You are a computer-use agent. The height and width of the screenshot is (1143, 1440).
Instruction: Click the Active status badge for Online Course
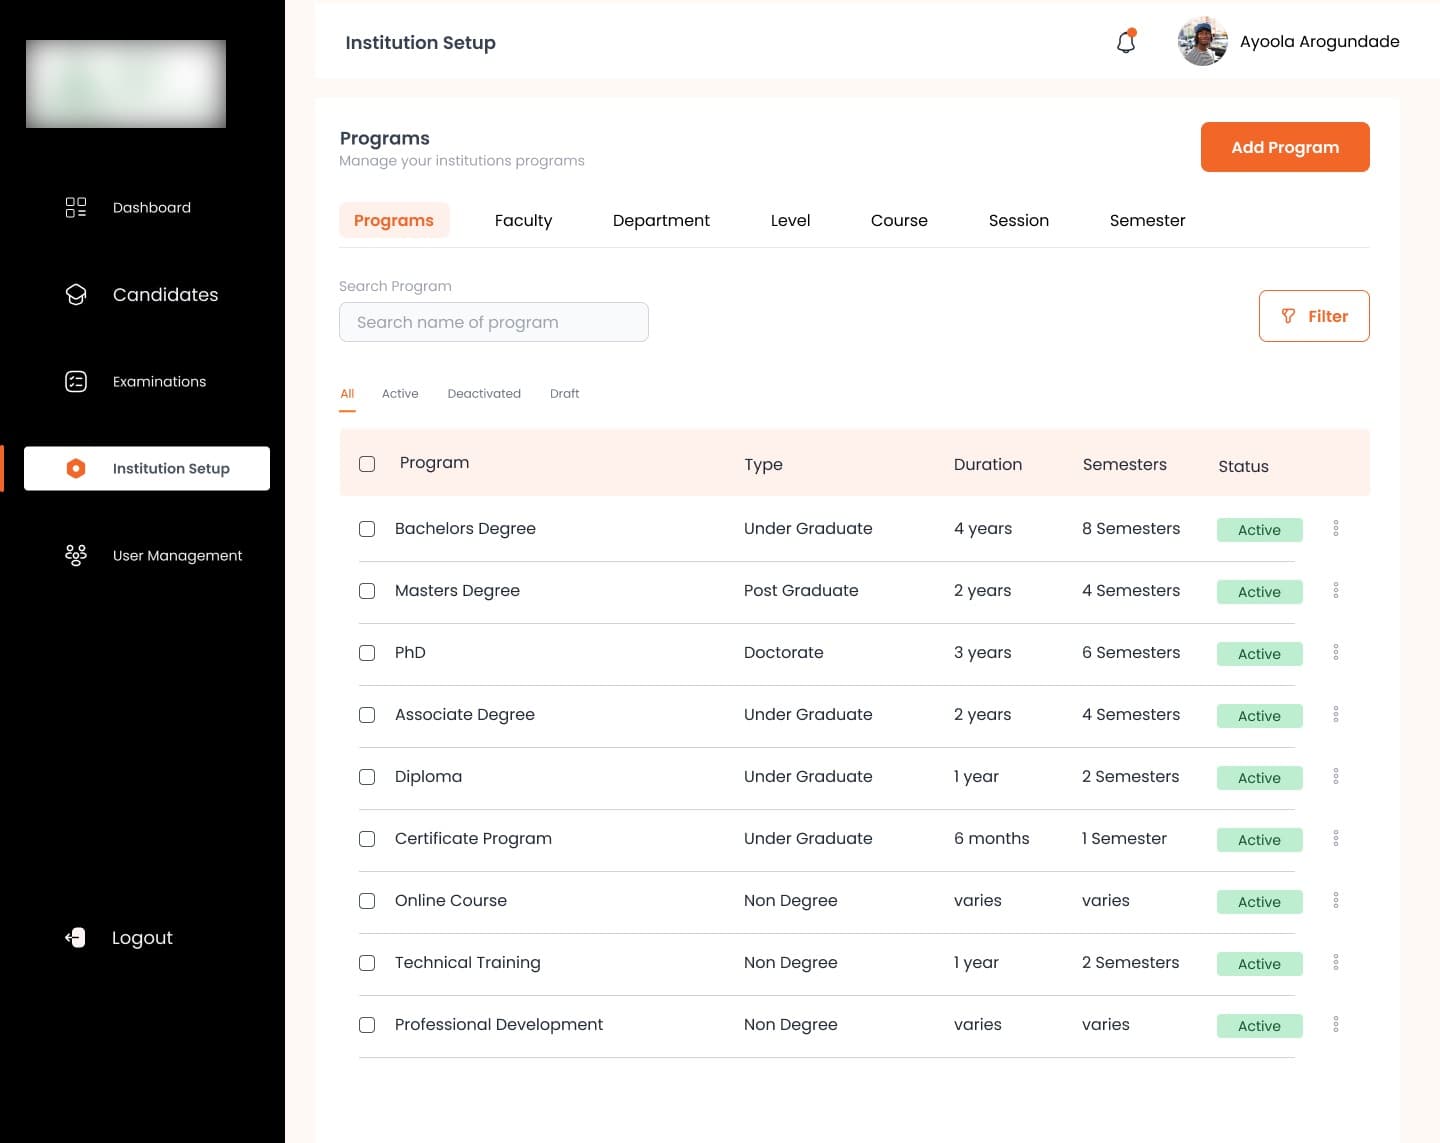pyautogui.click(x=1259, y=902)
